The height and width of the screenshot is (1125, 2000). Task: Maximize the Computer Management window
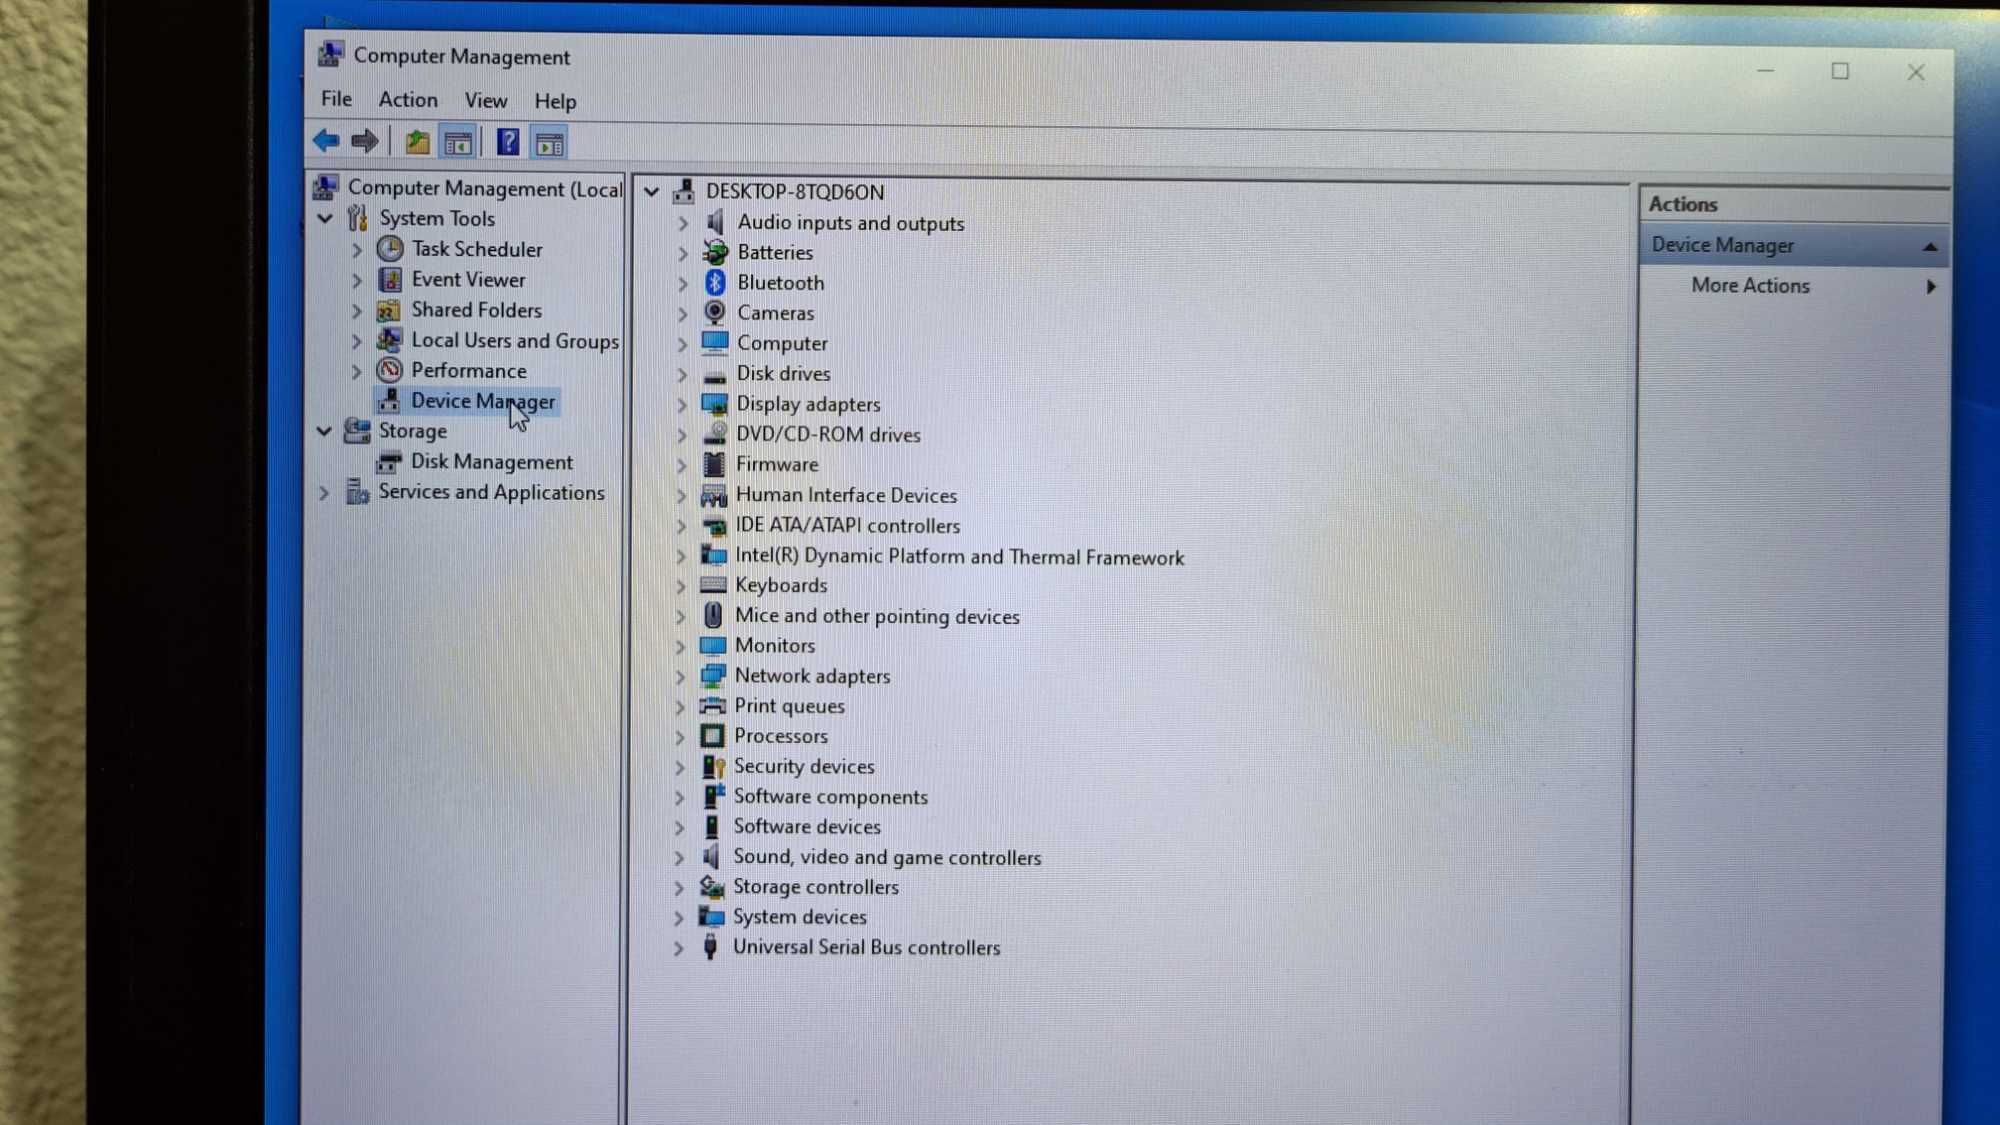pos(1840,71)
